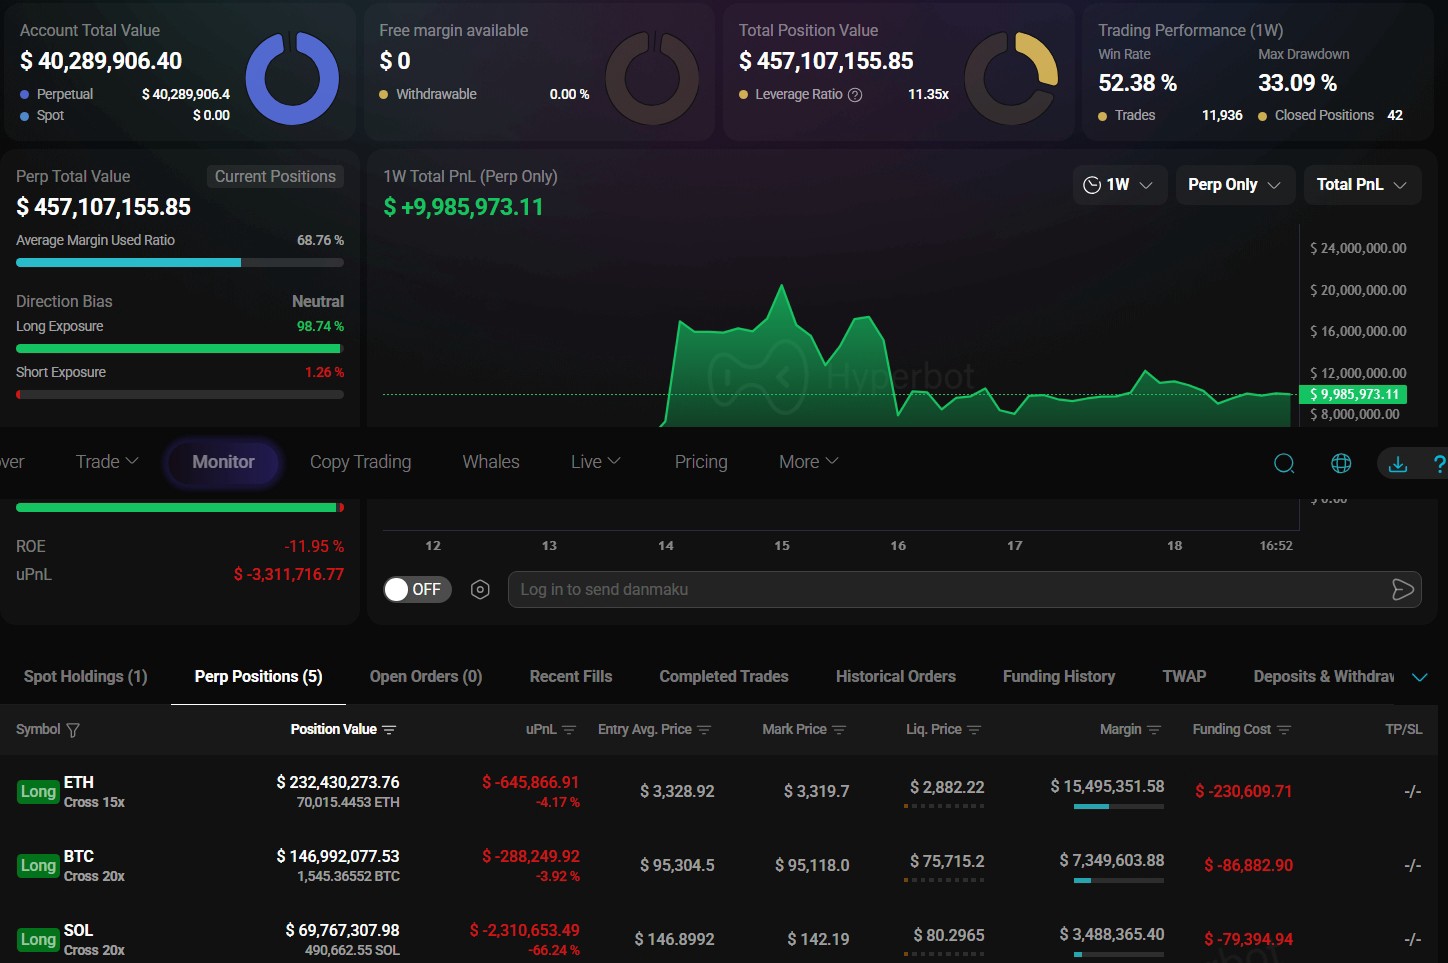This screenshot has width=1448, height=963.
Task: Open the 1W time range dropdown
Action: [1119, 185]
